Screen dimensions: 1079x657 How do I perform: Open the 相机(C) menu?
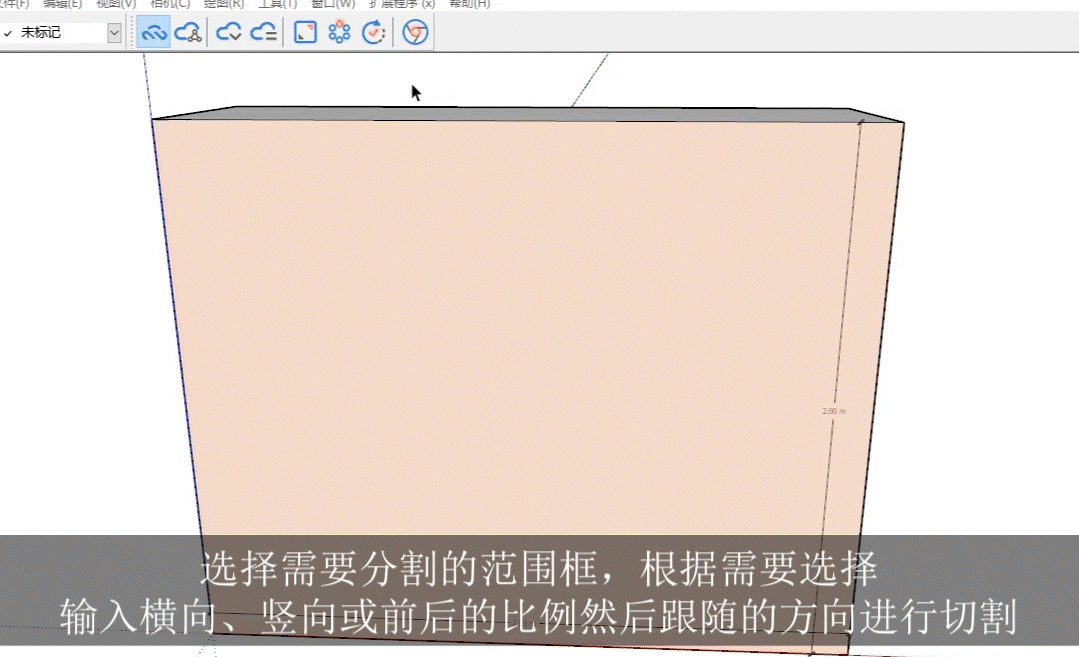[170, 4]
